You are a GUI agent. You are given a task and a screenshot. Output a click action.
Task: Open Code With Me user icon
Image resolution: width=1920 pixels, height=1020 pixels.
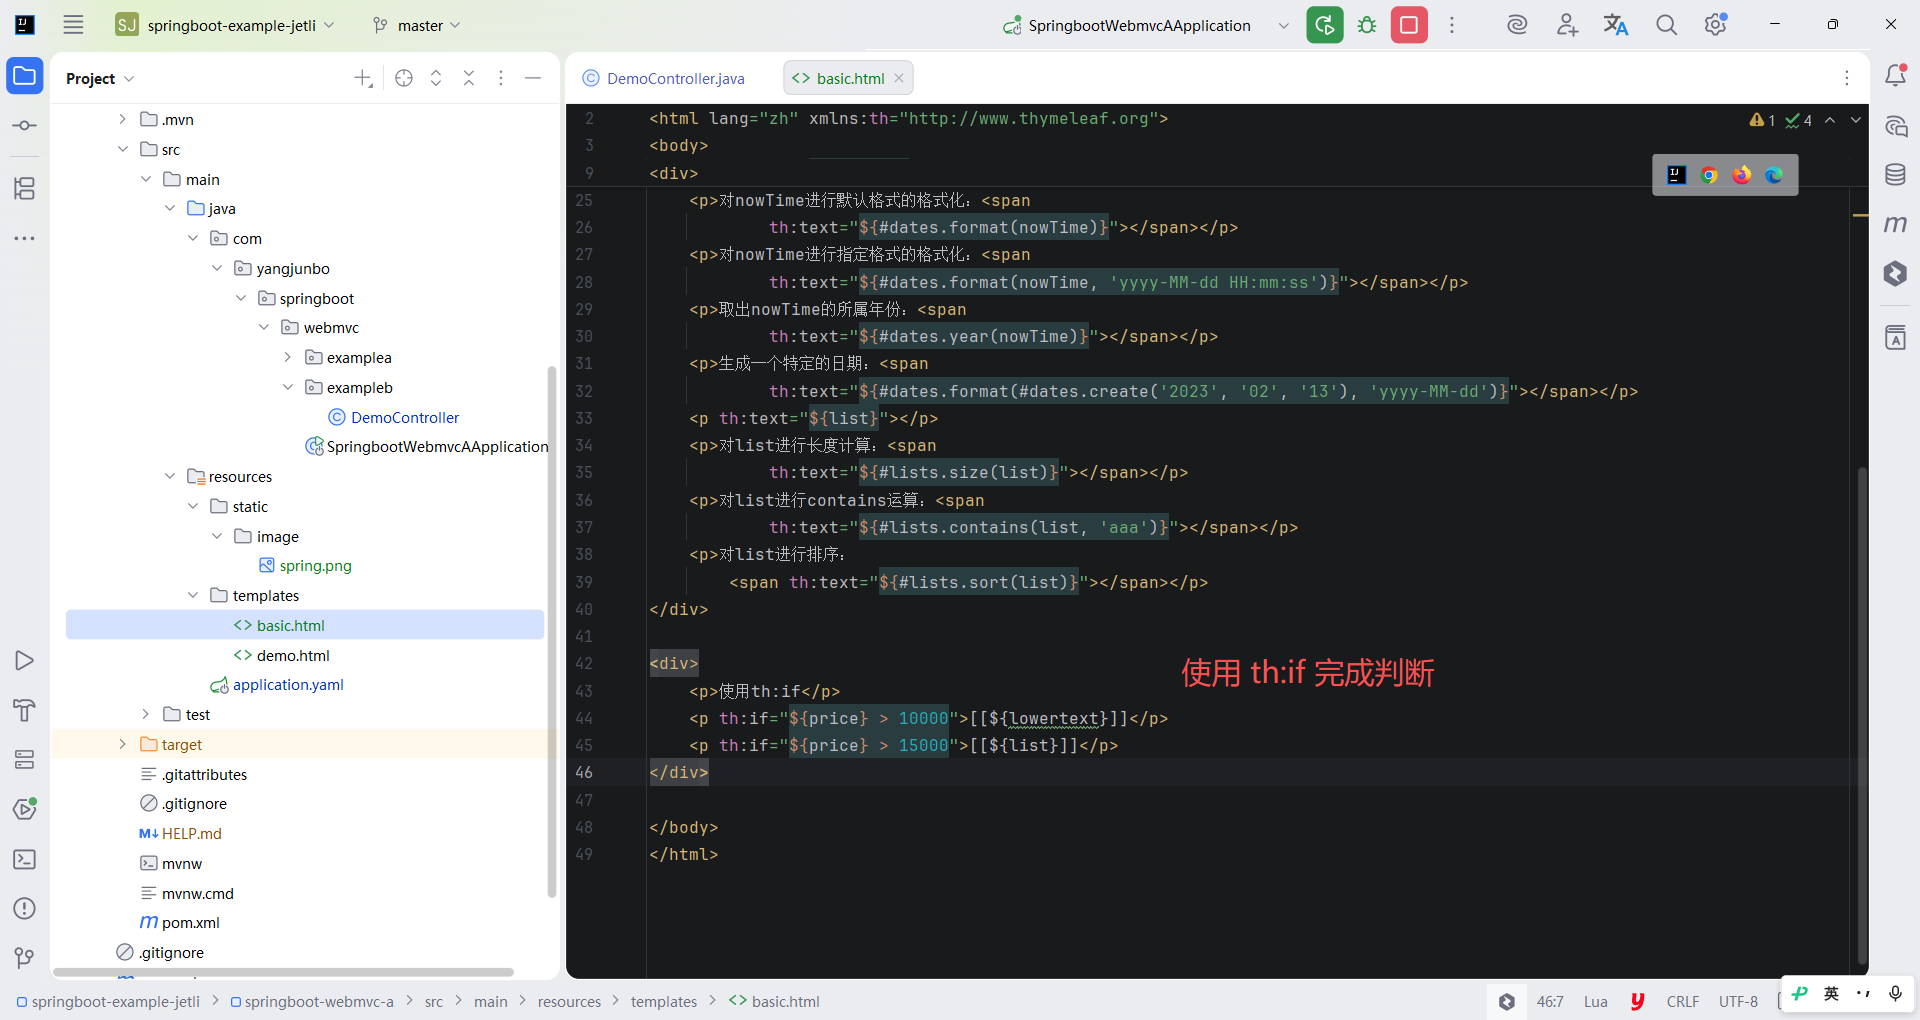(x=1567, y=25)
